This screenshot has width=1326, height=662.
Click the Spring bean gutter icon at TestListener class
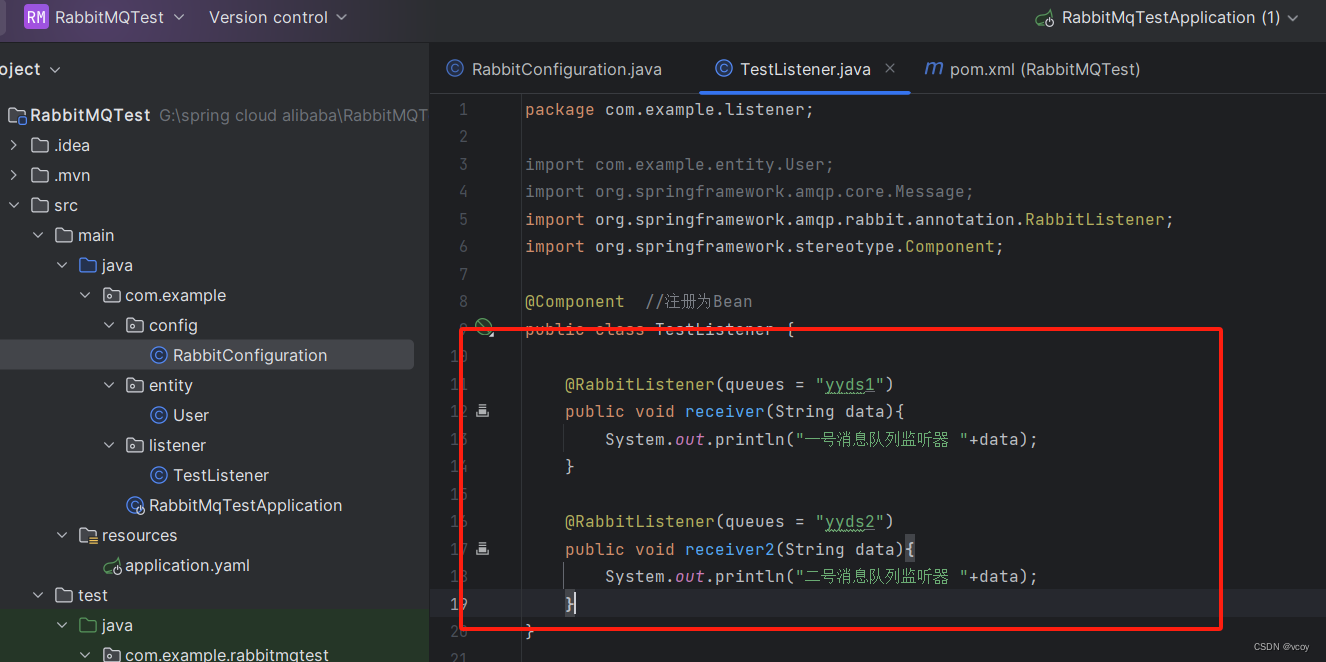pos(484,327)
